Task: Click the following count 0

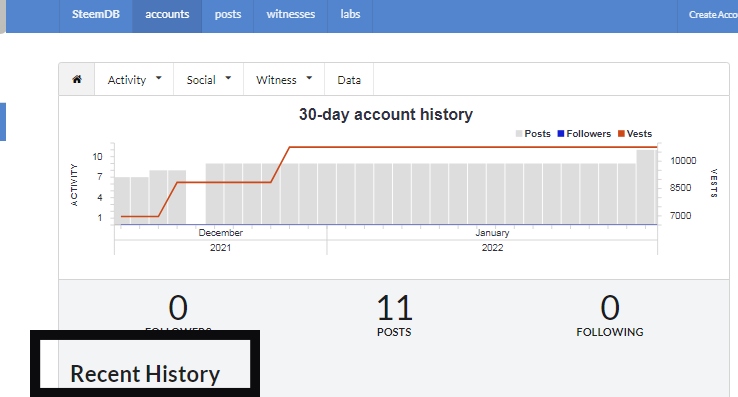Action: click(x=610, y=308)
